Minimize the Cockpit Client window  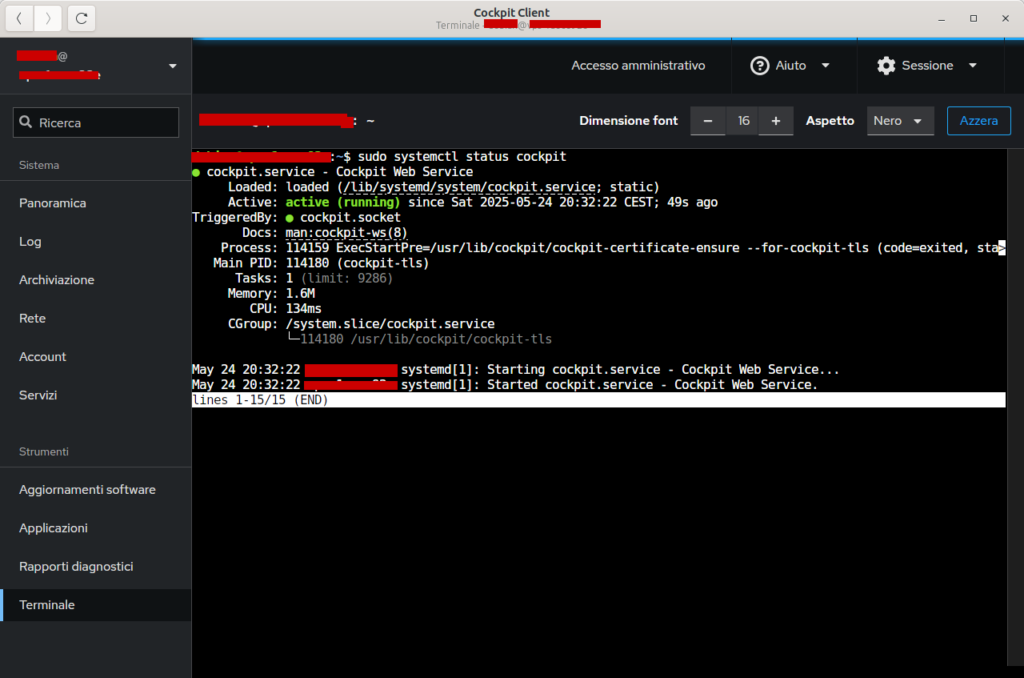pyautogui.click(x=941, y=19)
